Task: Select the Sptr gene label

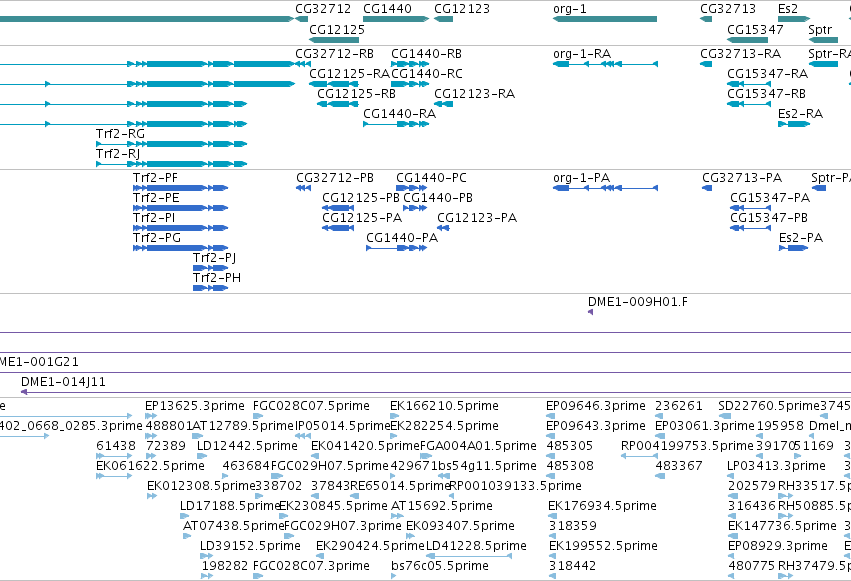Action: pos(820,29)
